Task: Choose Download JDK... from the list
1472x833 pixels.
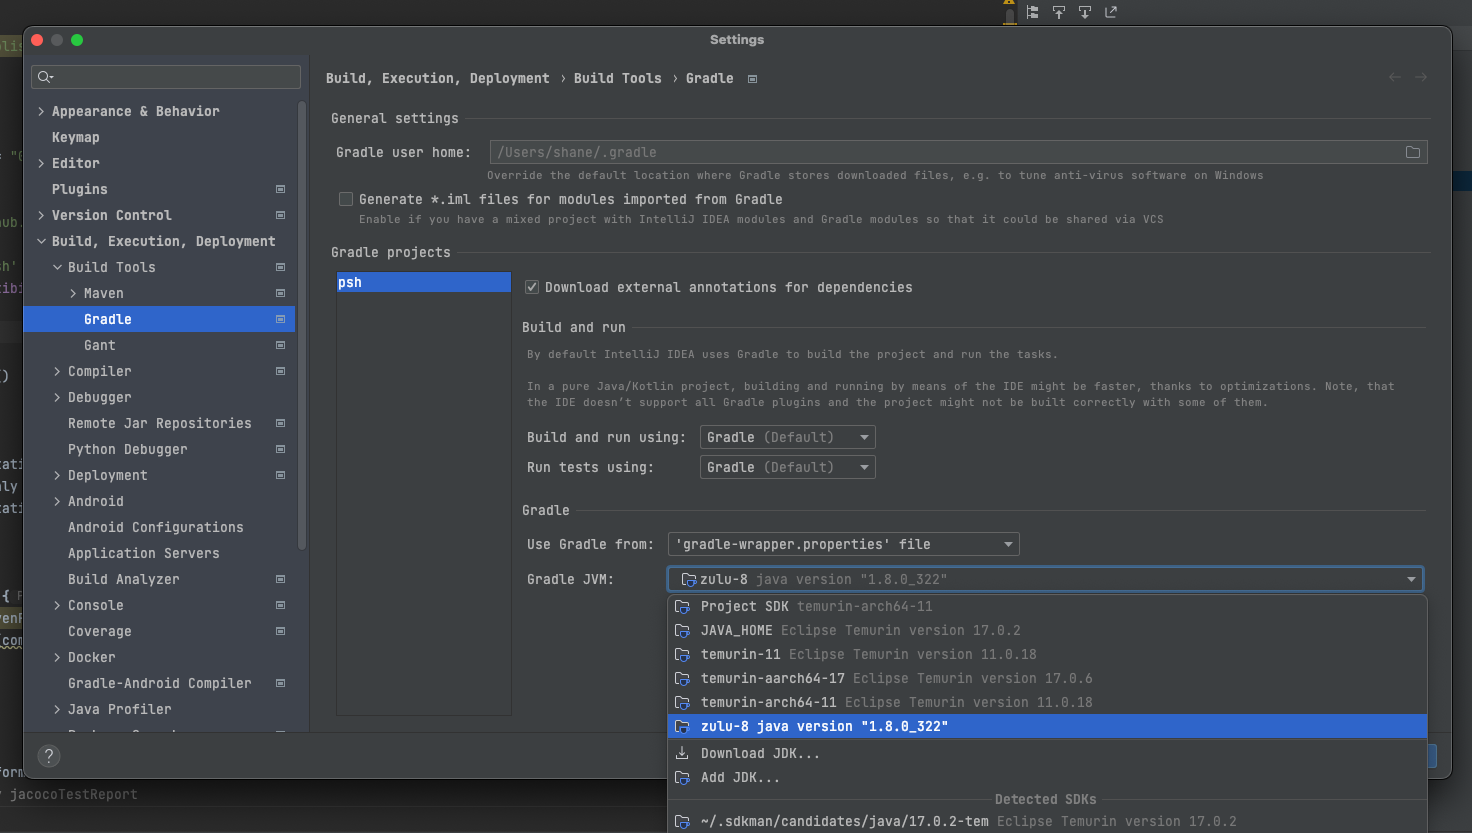Action: tap(1047, 753)
